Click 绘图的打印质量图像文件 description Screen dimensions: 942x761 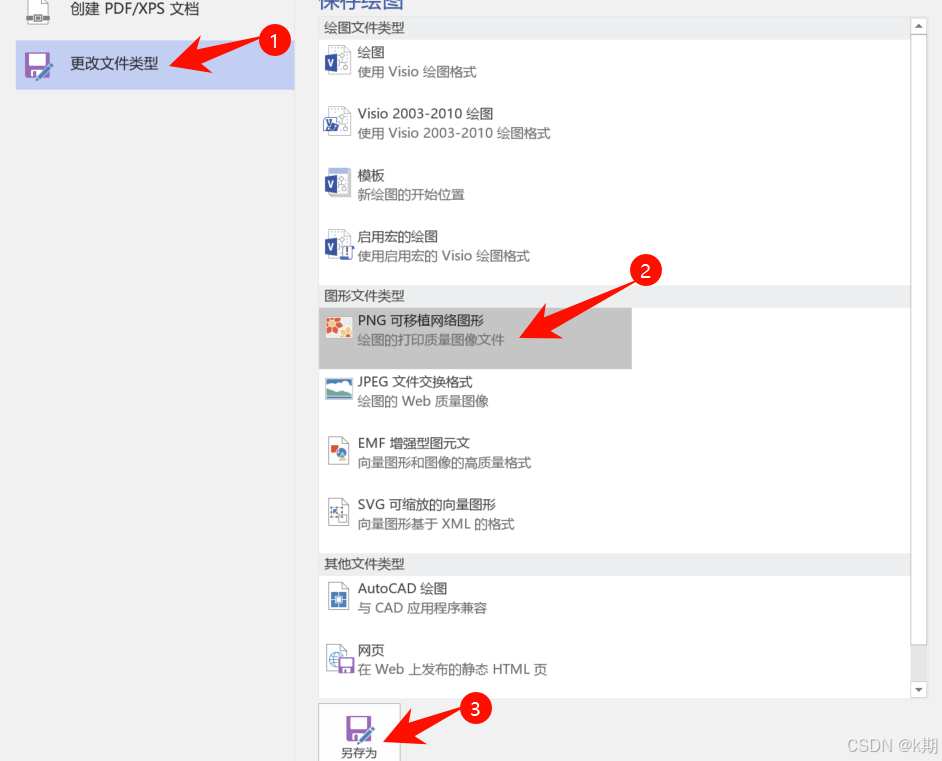click(x=431, y=340)
